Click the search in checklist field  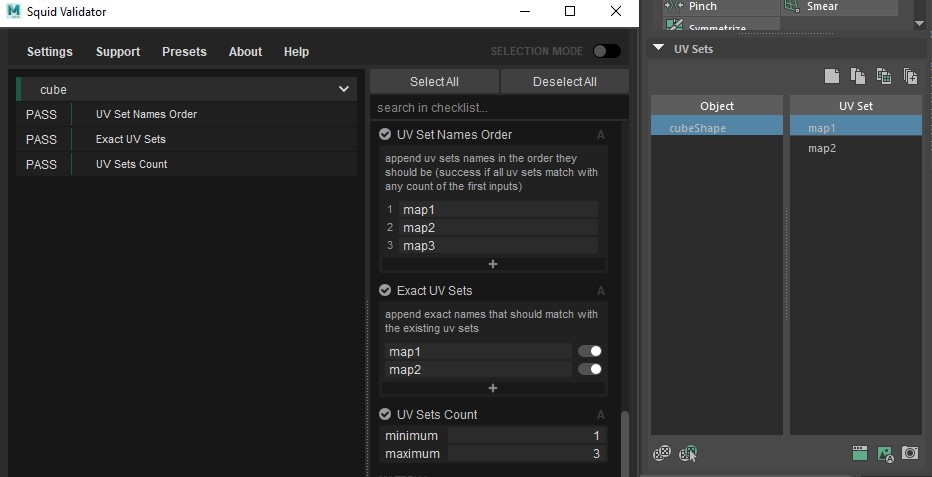pyautogui.click(x=499, y=108)
